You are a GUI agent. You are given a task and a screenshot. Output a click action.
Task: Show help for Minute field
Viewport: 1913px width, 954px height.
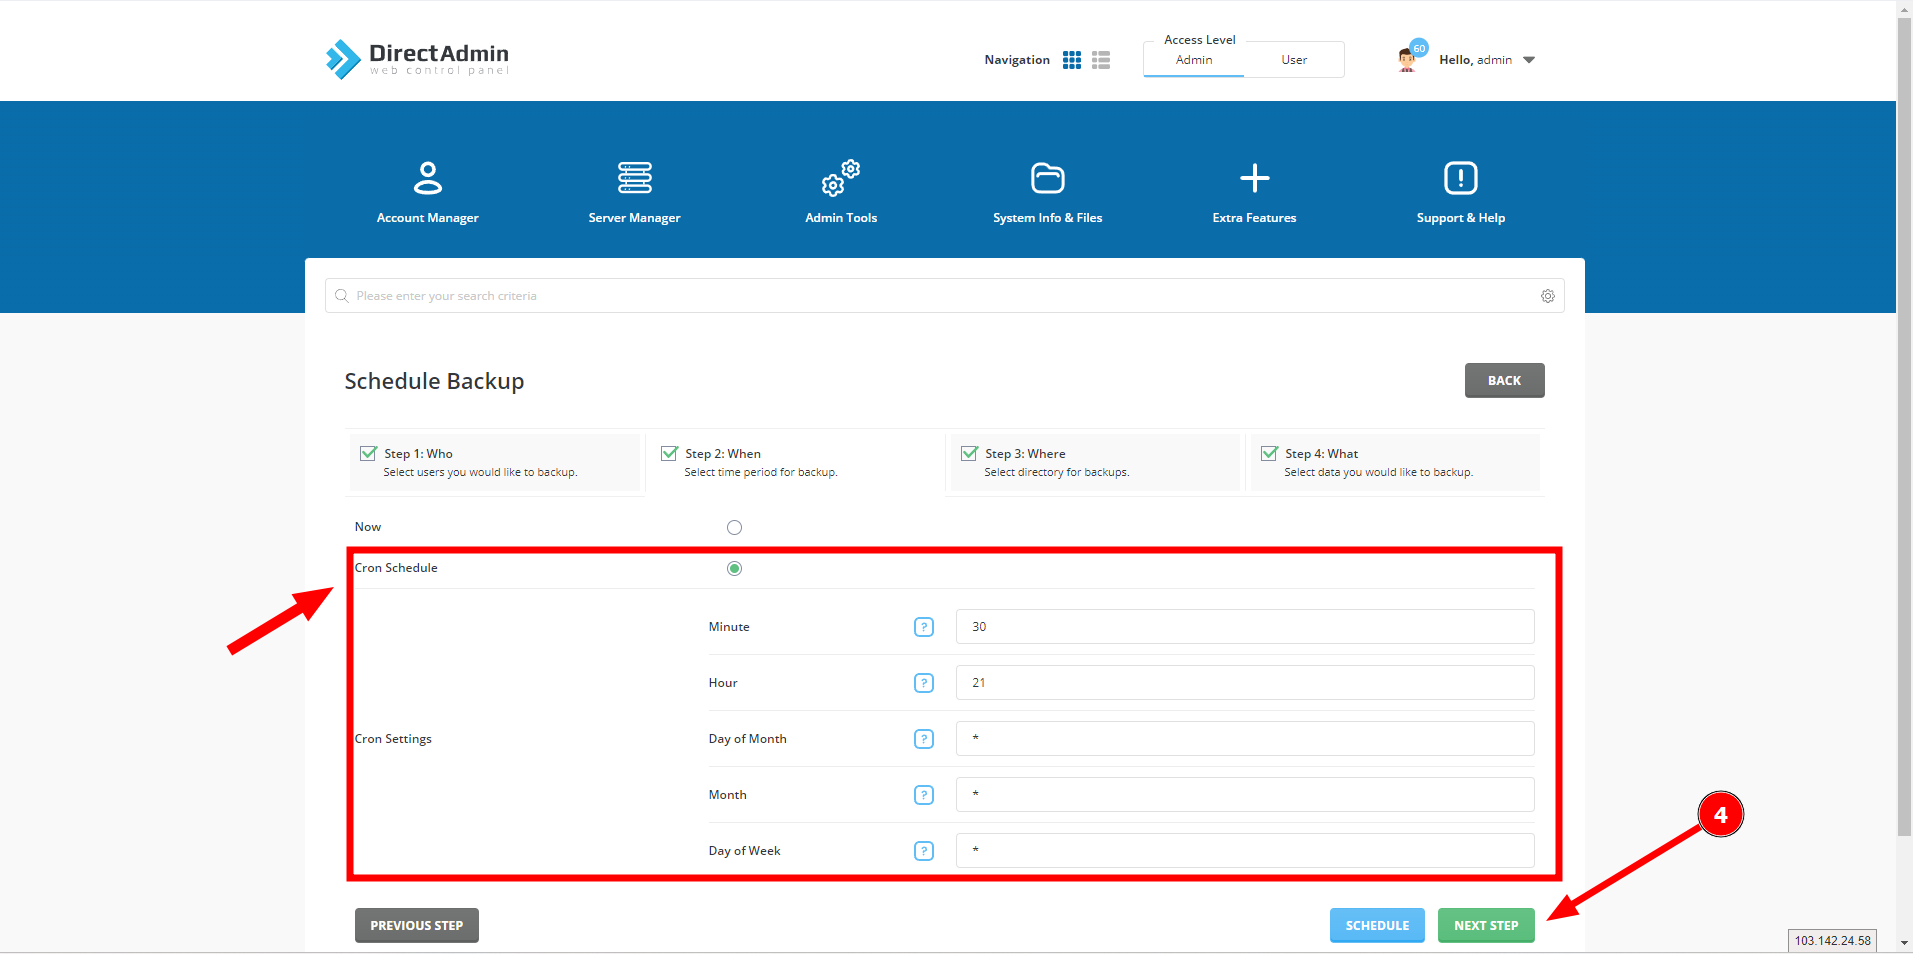[924, 627]
